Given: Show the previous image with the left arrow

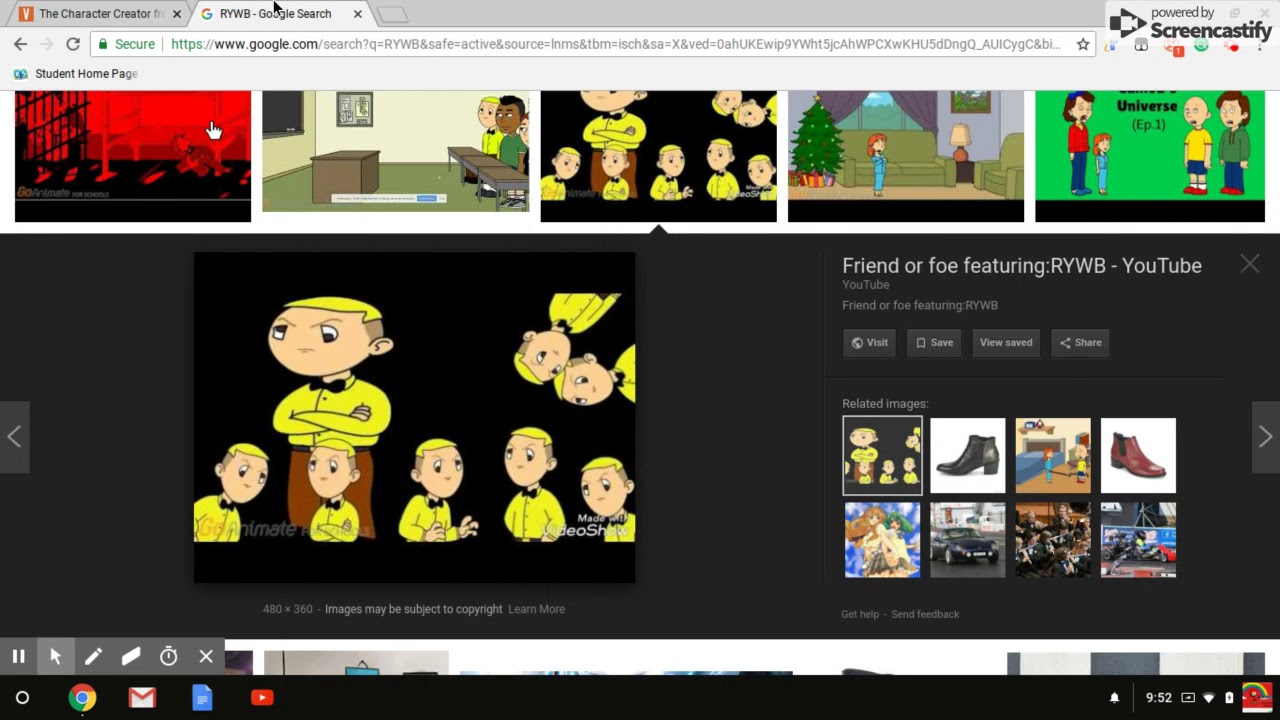Looking at the screenshot, I should click(x=14, y=436).
